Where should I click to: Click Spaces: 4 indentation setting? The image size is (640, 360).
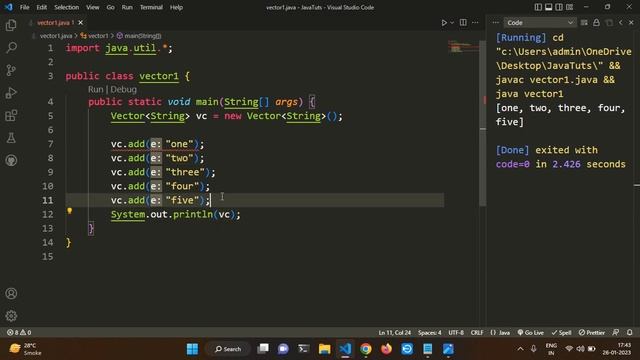click(429, 333)
